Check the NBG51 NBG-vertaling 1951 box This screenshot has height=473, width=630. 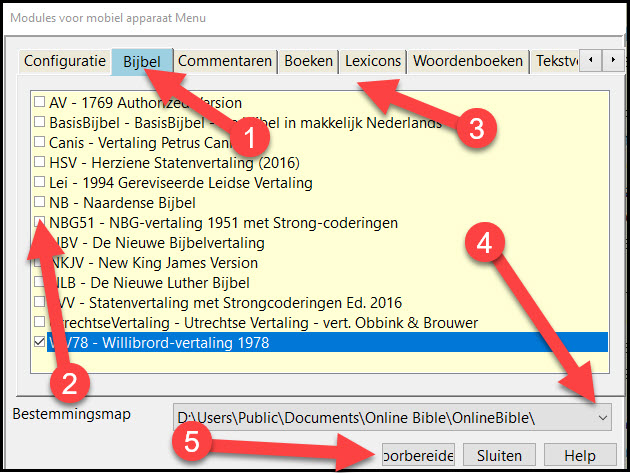tap(39, 221)
